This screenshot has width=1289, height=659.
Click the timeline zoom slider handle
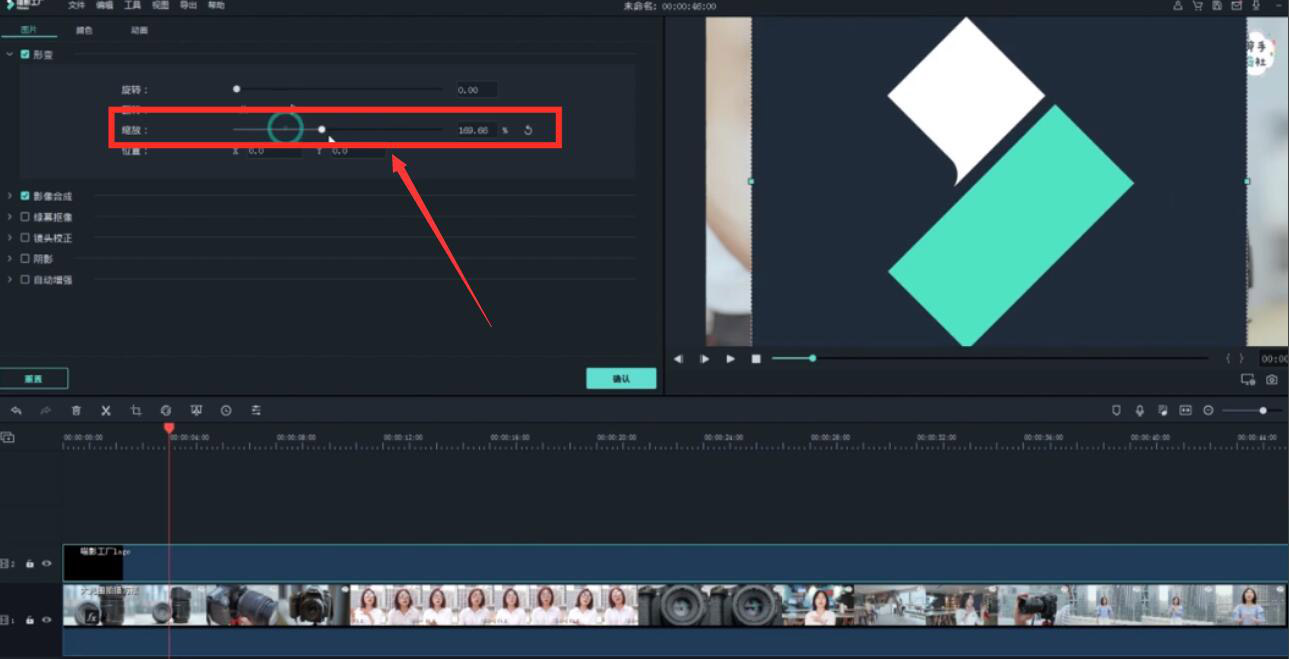pos(1263,411)
